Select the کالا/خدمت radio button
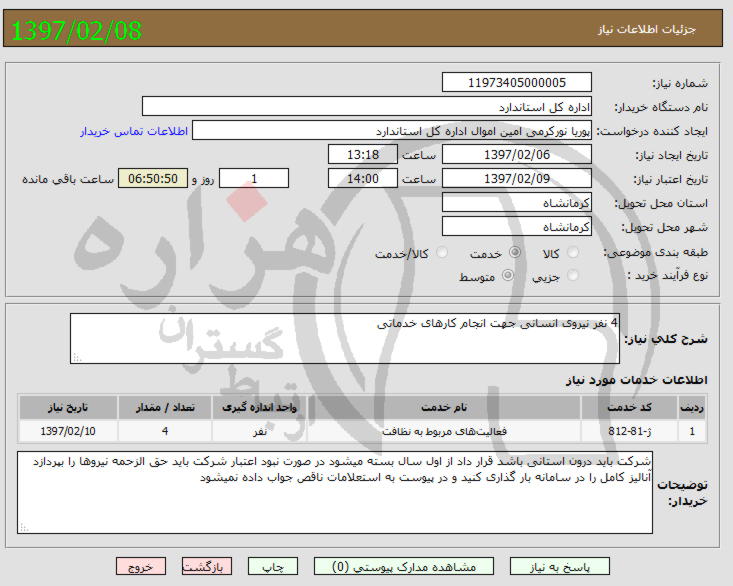 pyautogui.click(x=441, y=253)
